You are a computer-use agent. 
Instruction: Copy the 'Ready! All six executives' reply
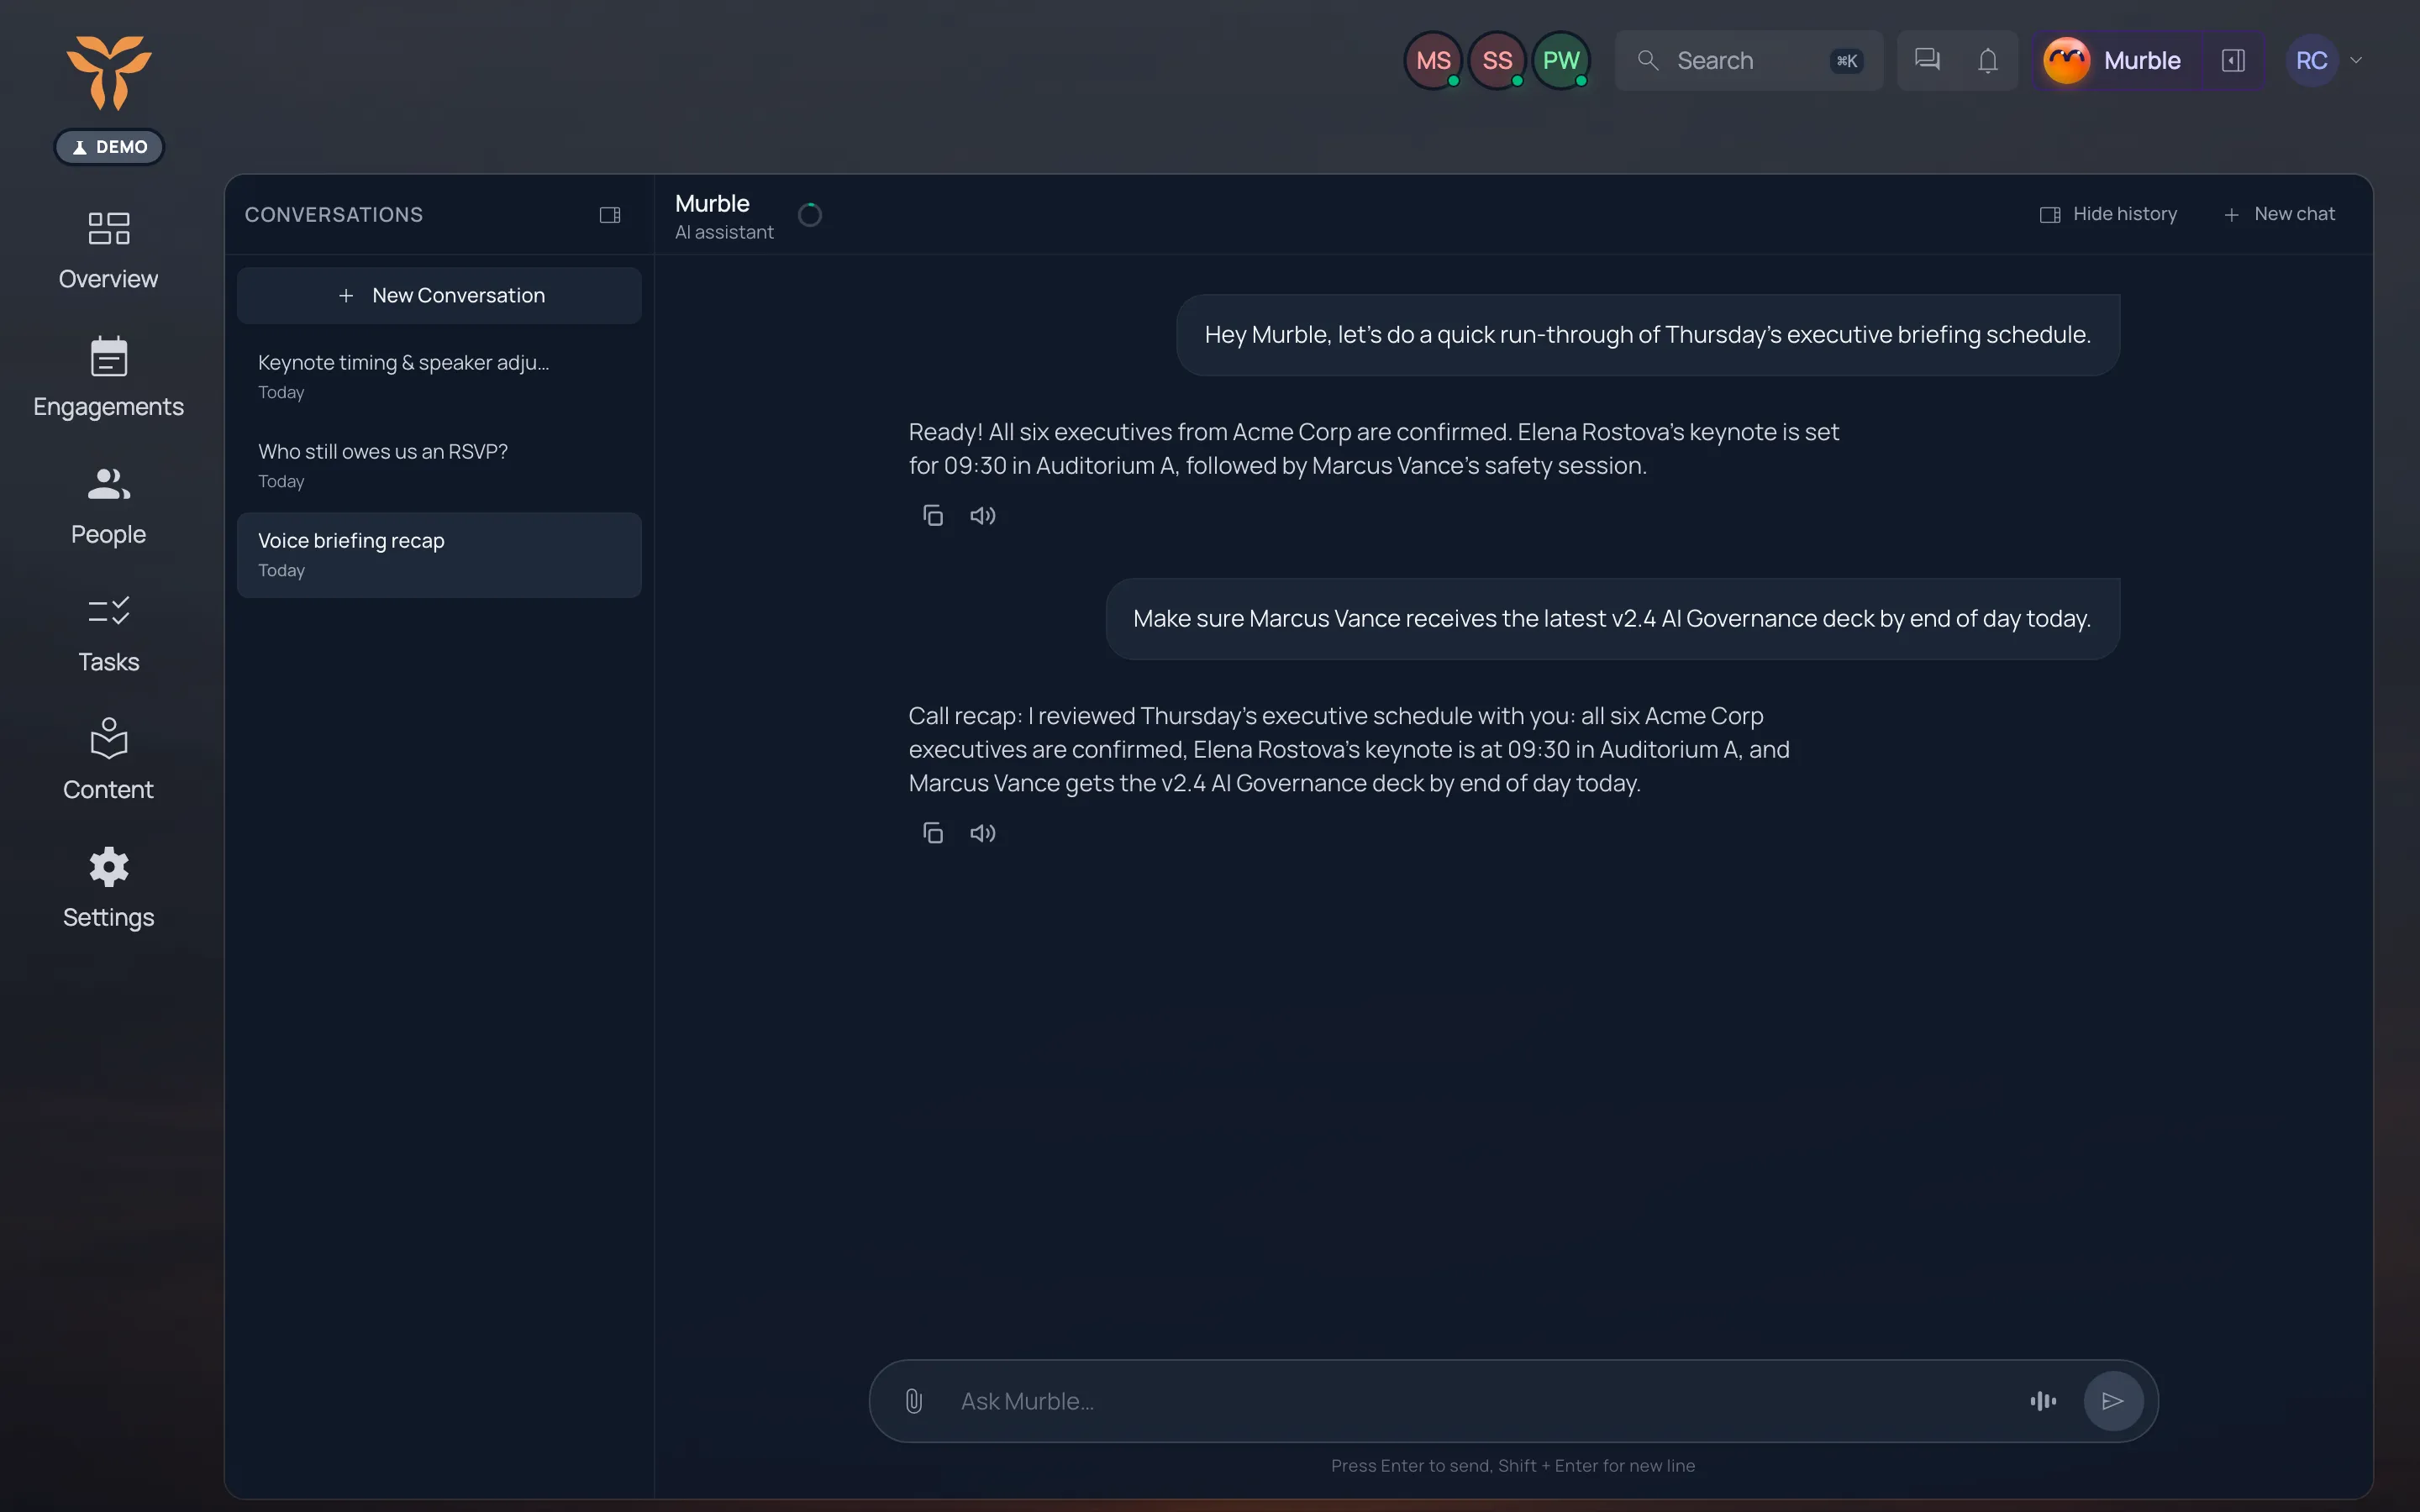[933, 516]
